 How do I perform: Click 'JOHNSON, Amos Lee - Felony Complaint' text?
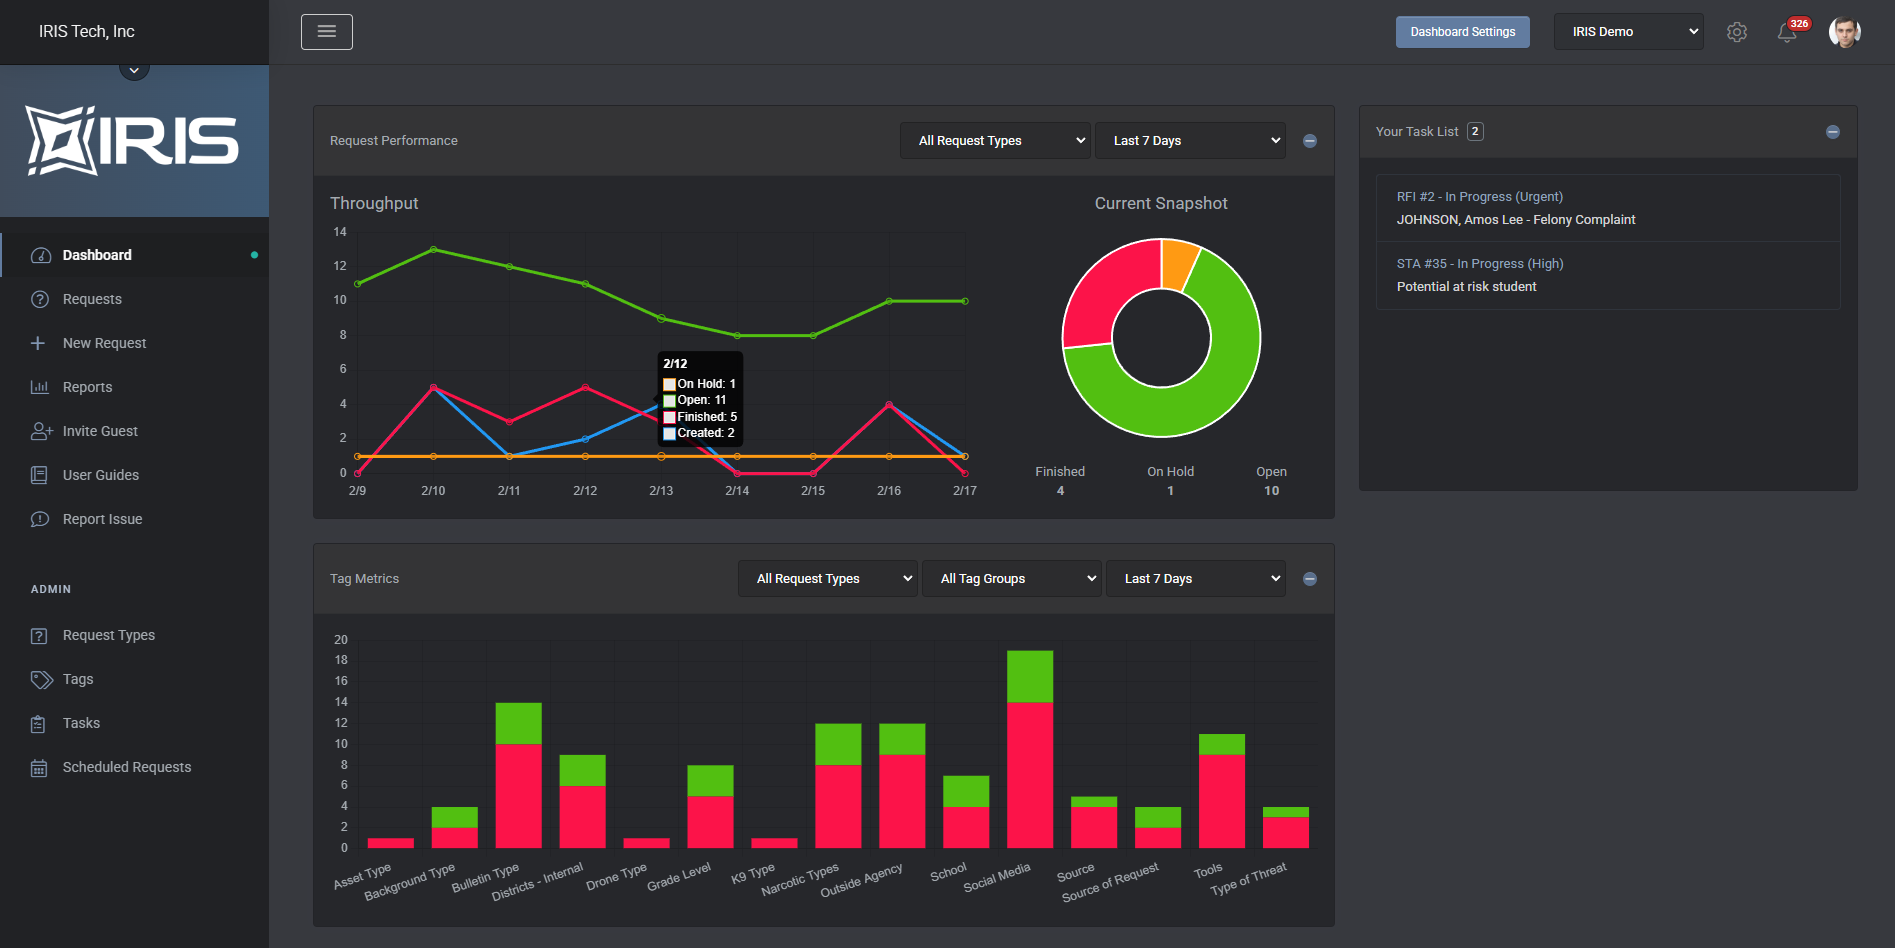(1516, 220)
